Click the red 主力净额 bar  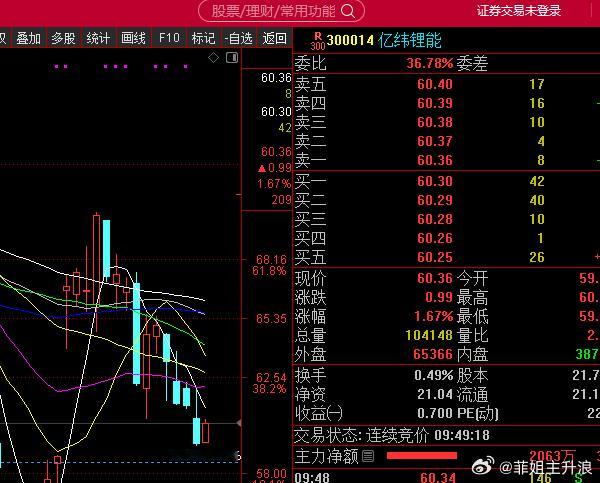422,456
